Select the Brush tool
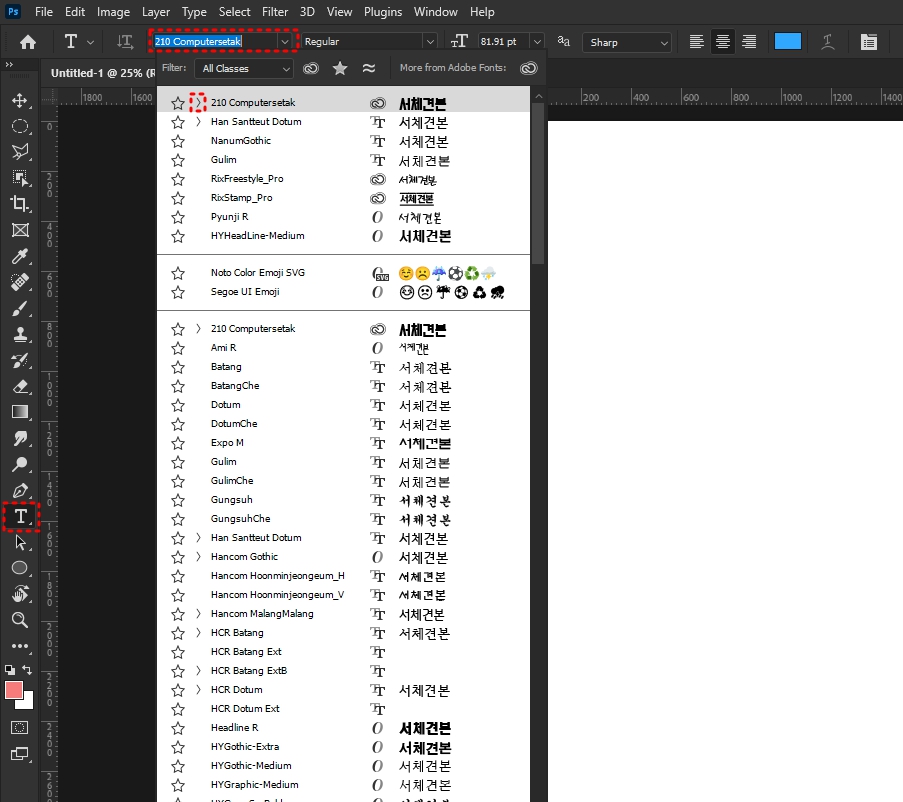Viewport: 903px width, 802px height. [x=20, y=309]
